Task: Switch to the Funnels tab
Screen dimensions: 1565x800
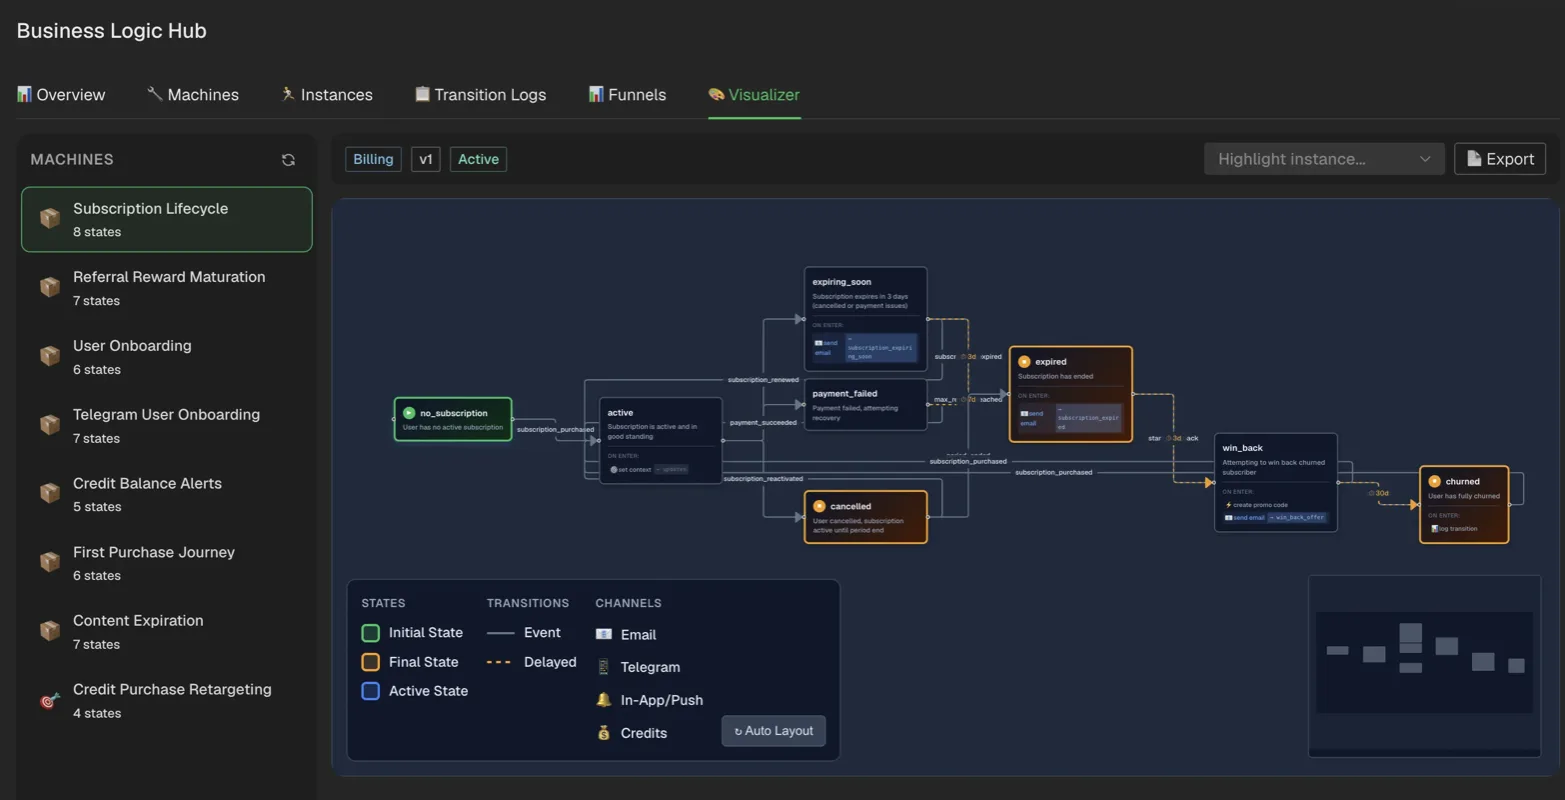Action: tap(627, 95)
